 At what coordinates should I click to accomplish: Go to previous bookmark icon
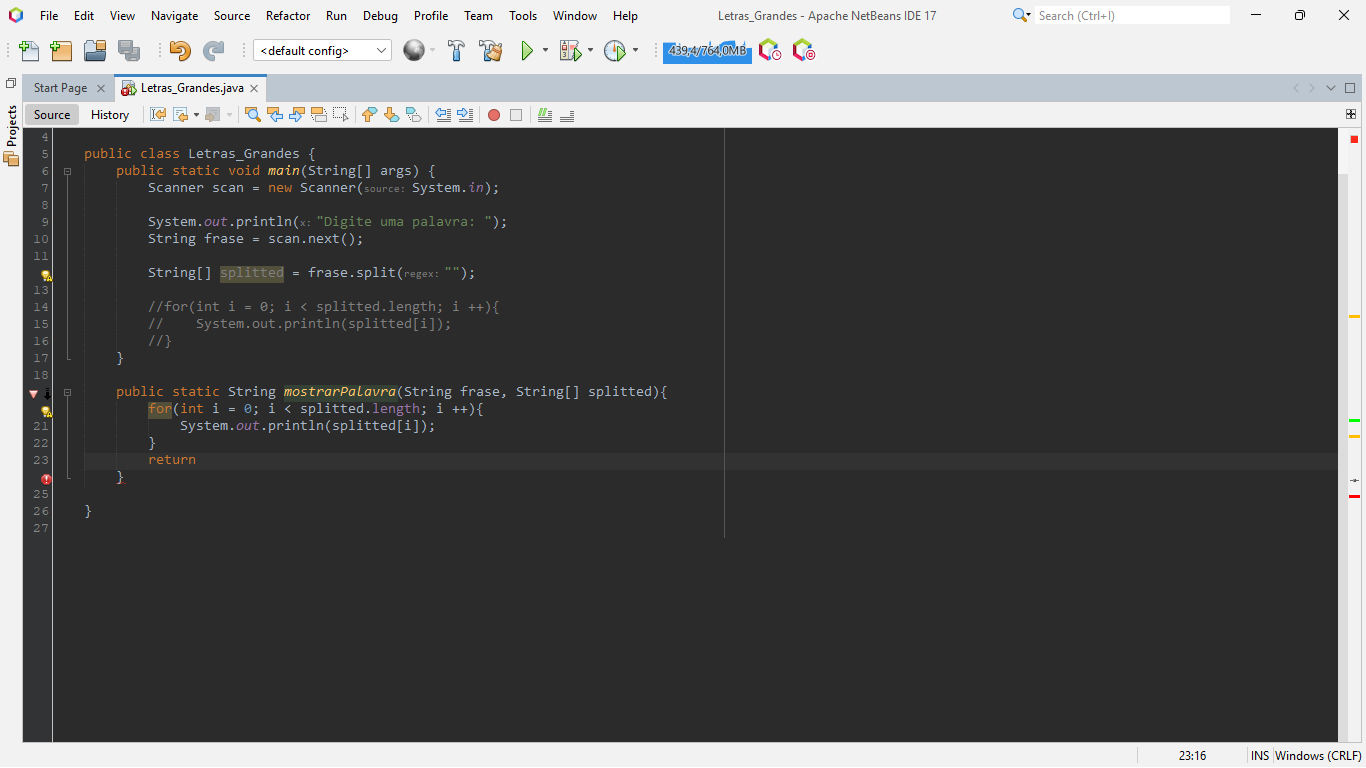(x=369, y=115)
